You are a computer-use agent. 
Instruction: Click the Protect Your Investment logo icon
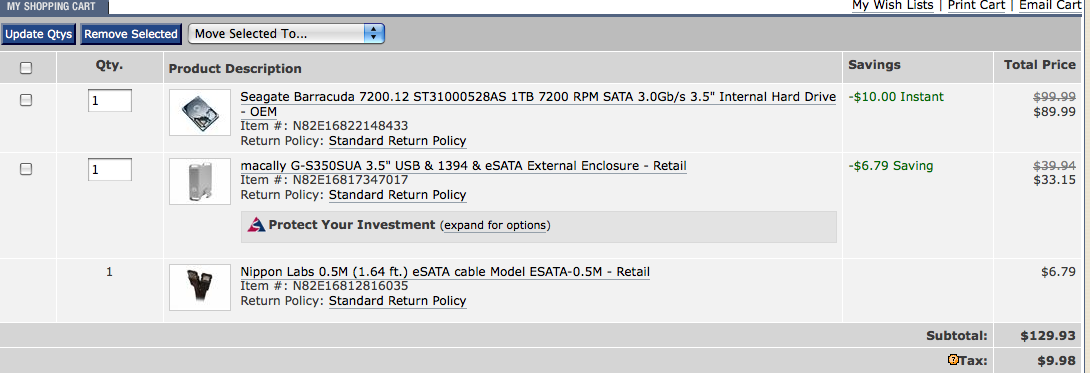pyautogui.click(x=257, y=225)
